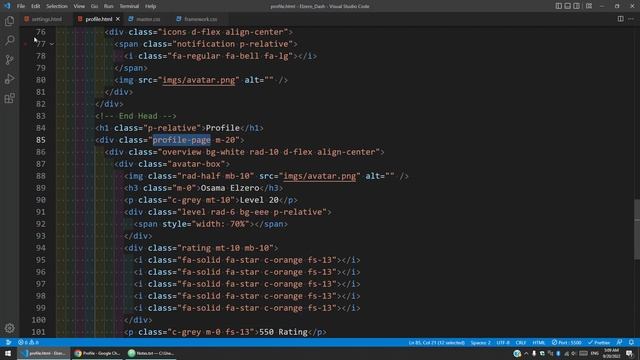Open the Go menu
Viewport: 640px width, 360px height.
tap(94, 6)
